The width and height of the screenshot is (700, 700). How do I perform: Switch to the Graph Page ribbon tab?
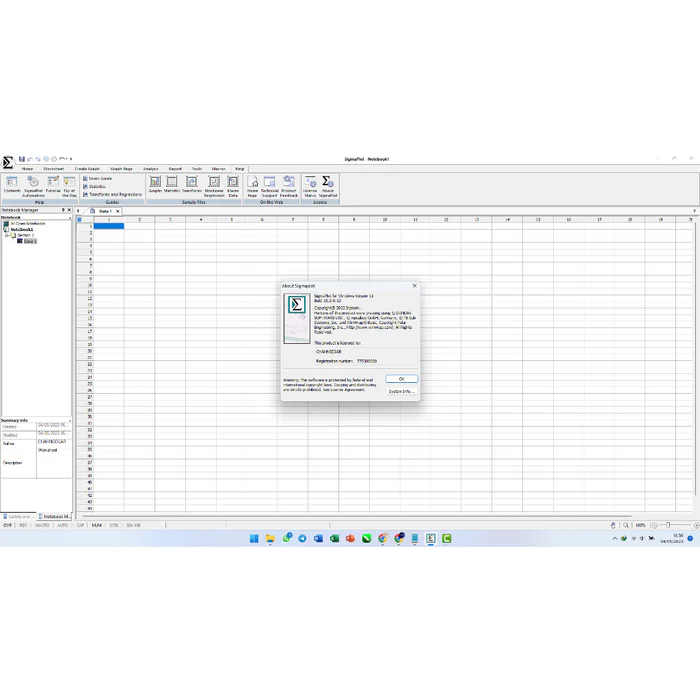pos(121,169)
